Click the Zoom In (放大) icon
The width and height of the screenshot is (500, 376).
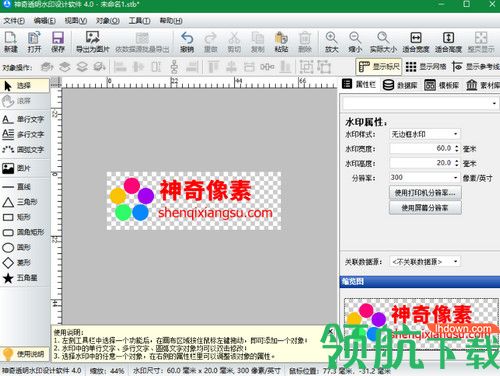(331, 42)
